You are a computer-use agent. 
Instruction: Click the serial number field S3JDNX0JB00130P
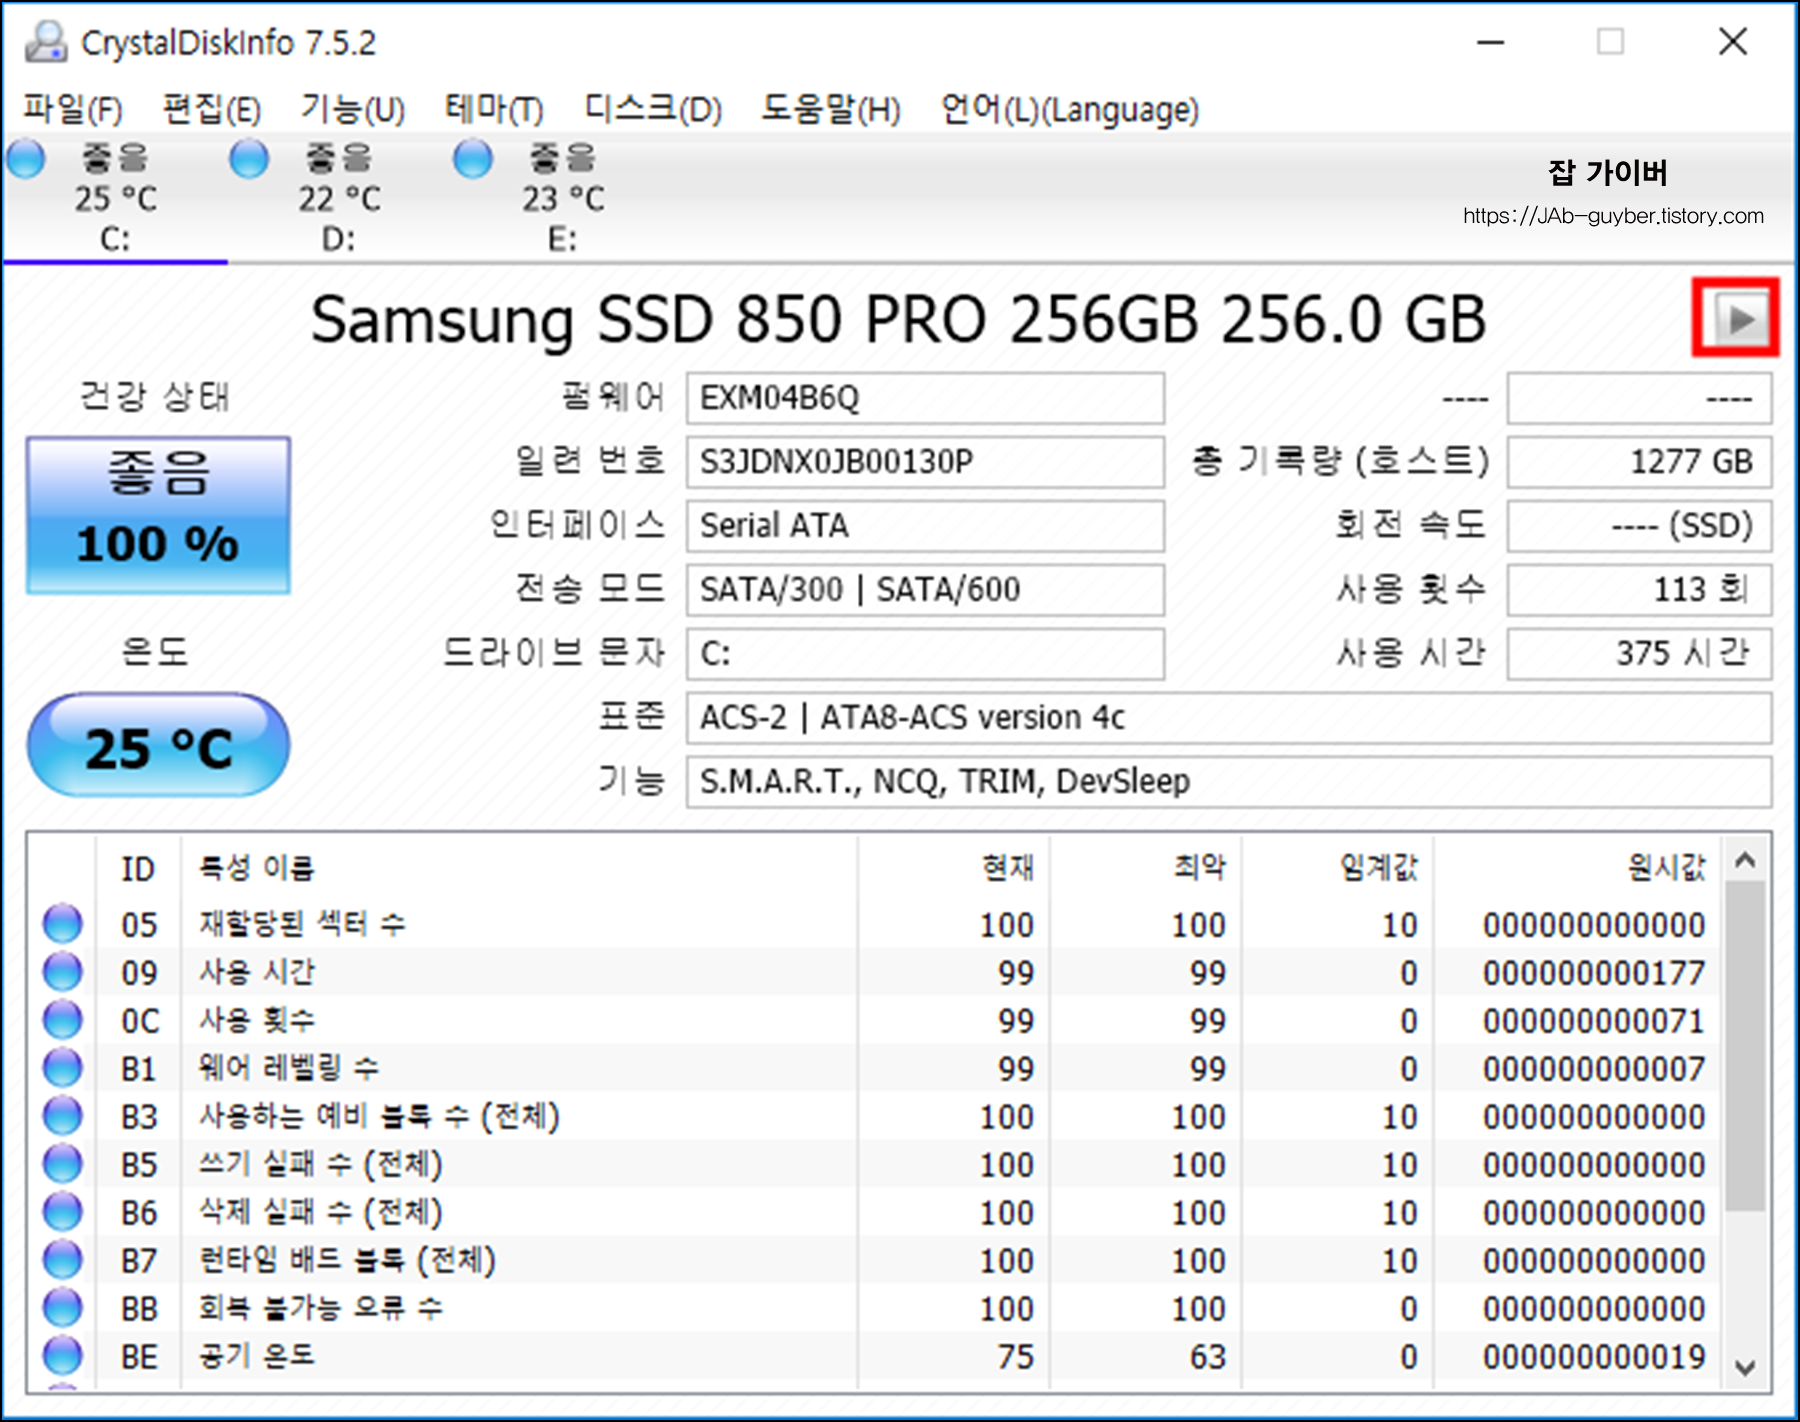pos(925,462)
